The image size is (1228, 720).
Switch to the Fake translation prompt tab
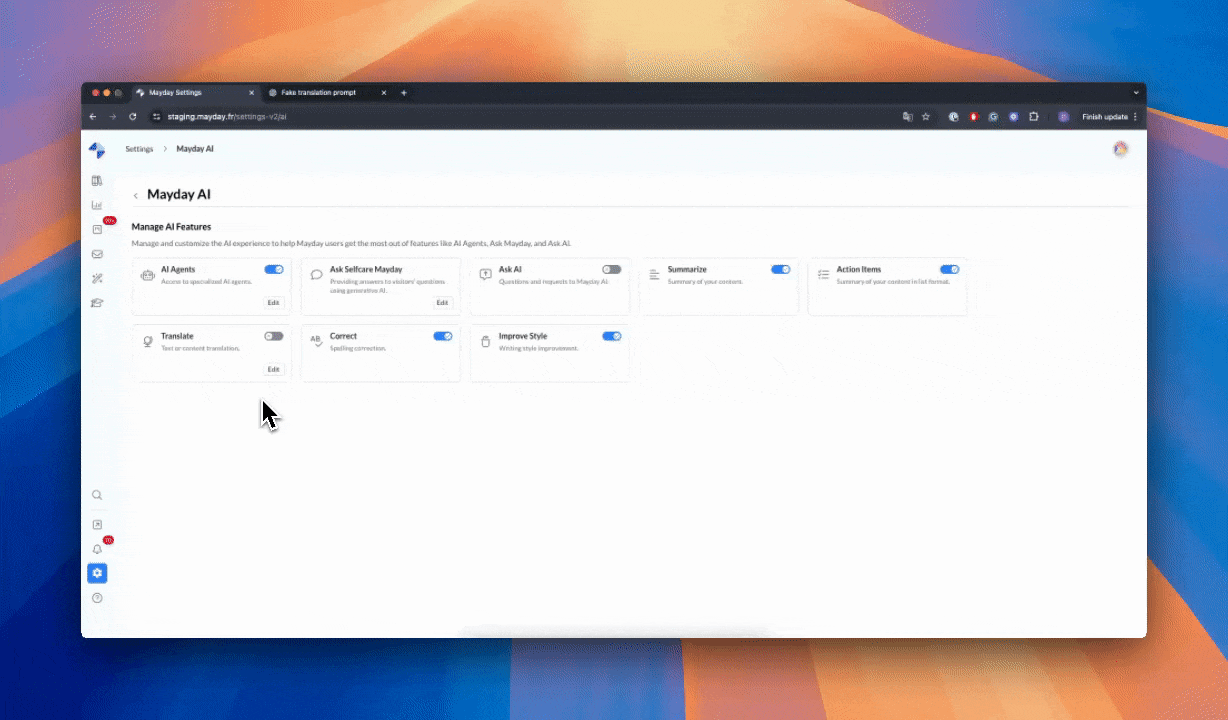pyautogui.click(x=318, y=93)
